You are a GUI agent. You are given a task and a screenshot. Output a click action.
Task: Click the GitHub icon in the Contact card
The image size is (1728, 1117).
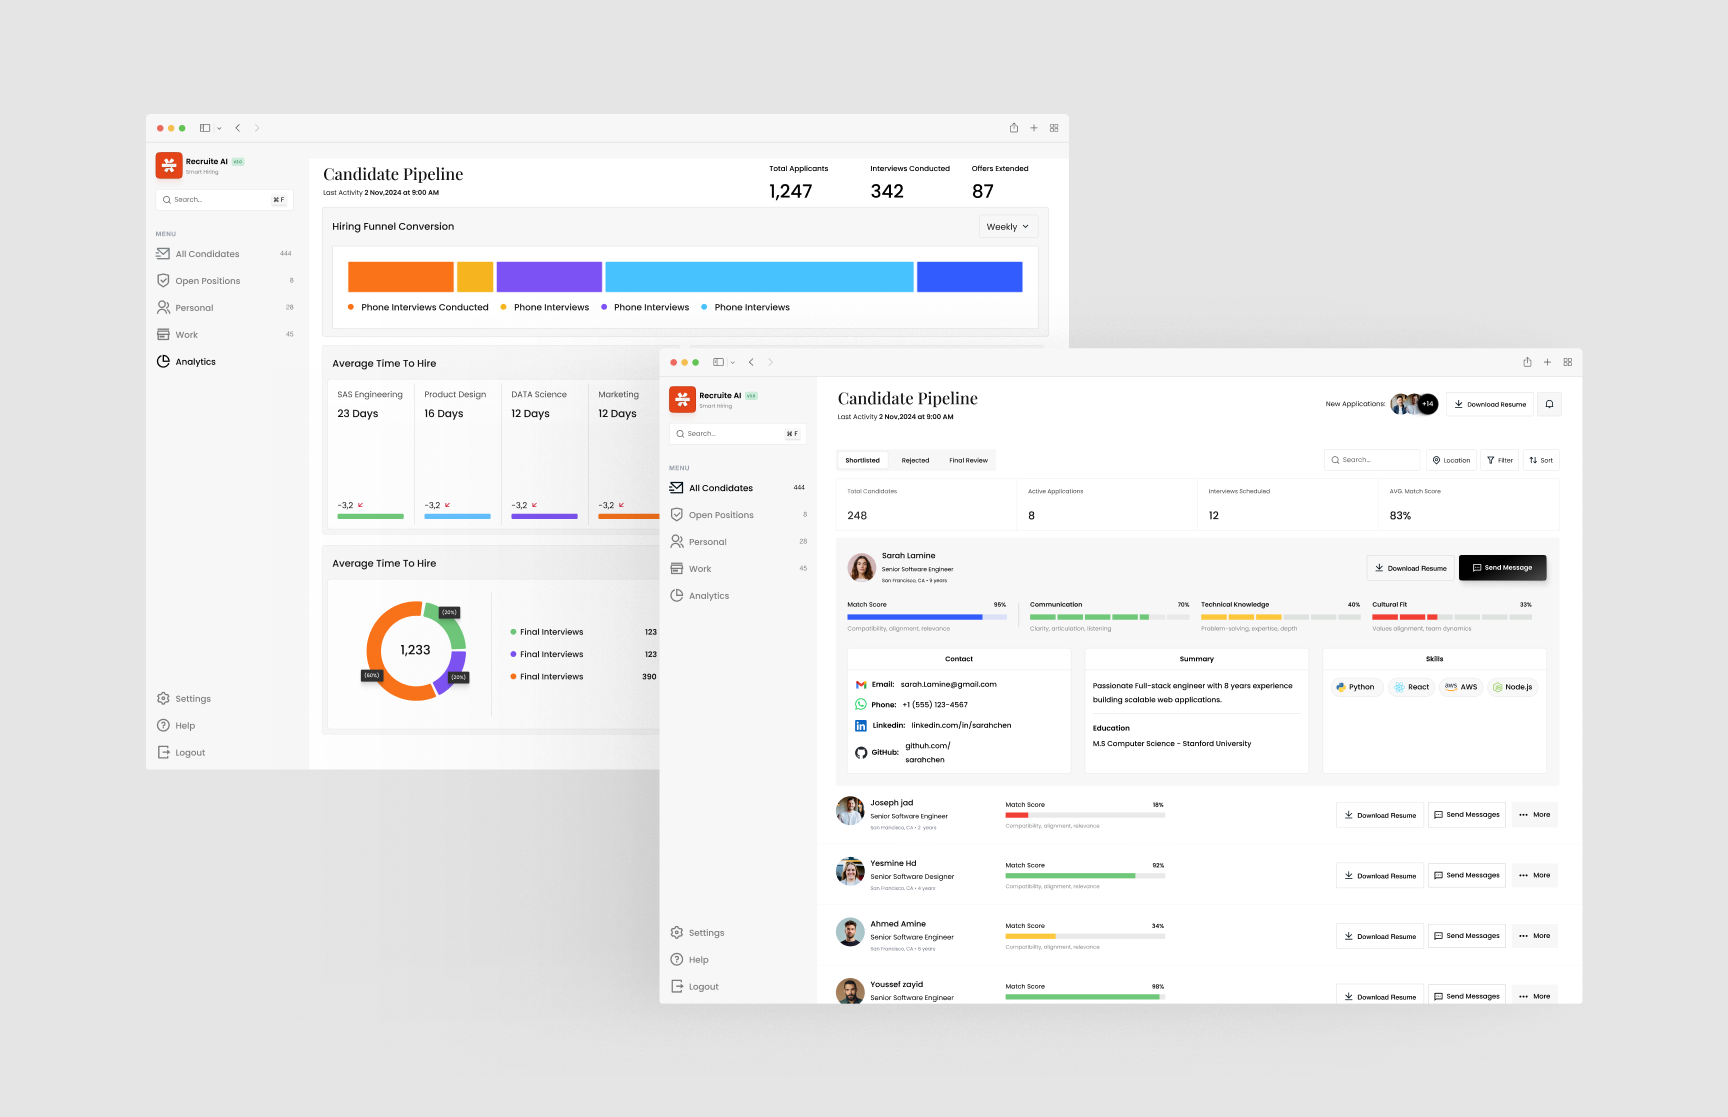click(x=862, y=752)
